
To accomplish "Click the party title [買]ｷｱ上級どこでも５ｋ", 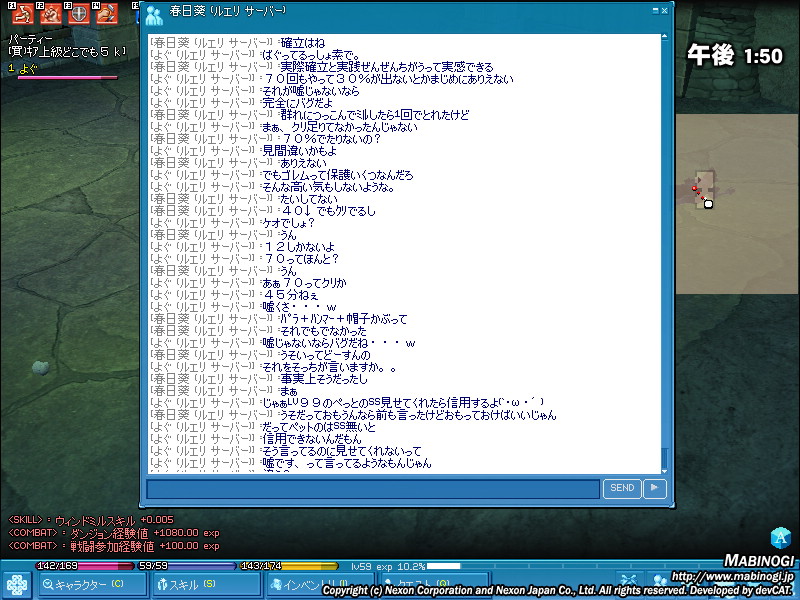I will click(x=67, y=51).
